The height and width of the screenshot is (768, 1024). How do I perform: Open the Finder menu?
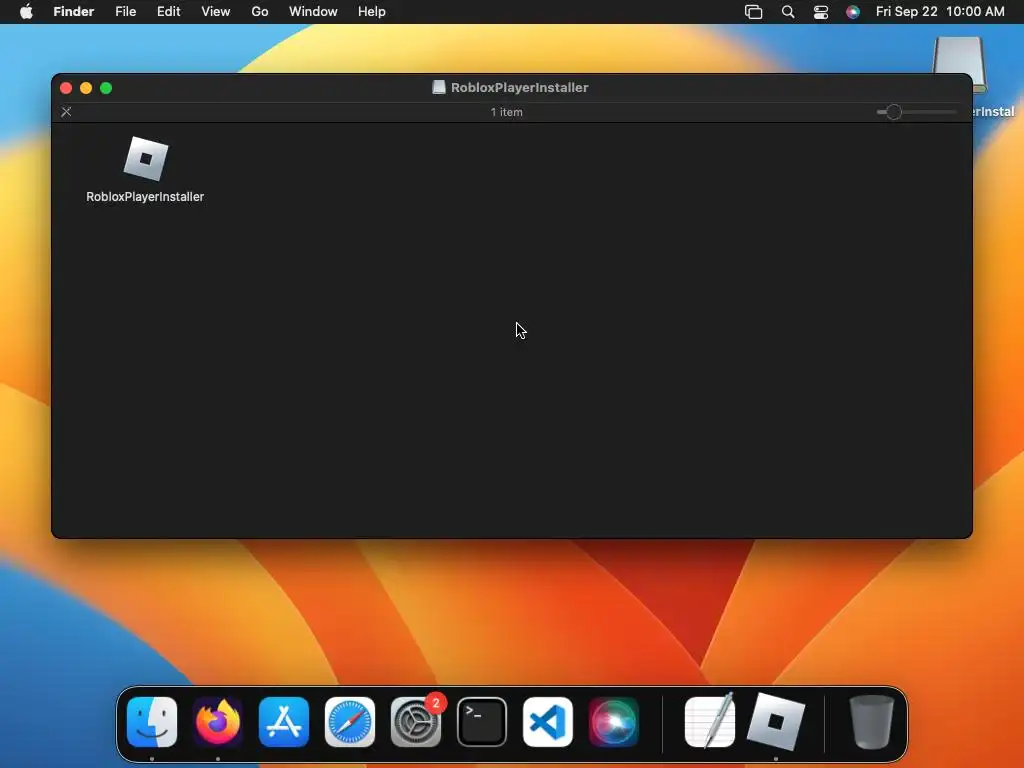(x=74, y=12)
